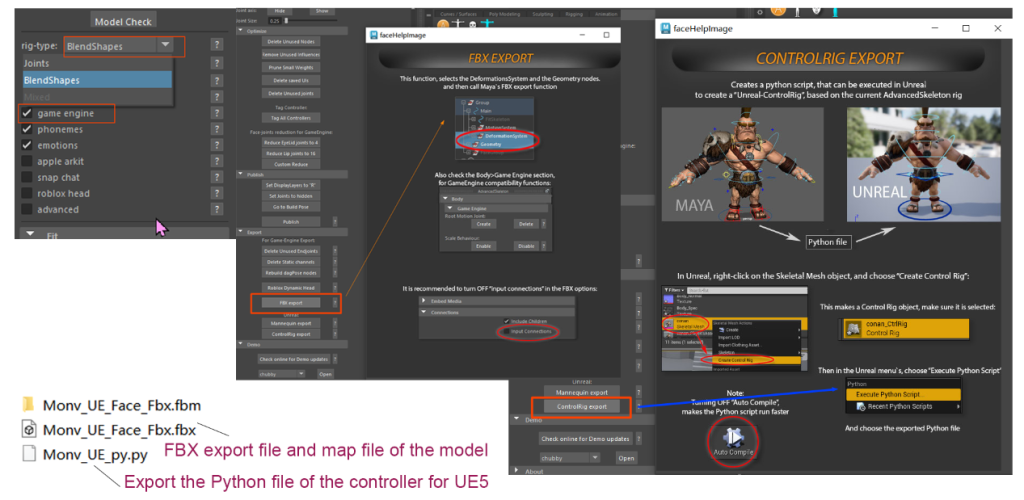Image resolution: width=1024 pixels, height=500 pixels.
Task: Open help beside roblox head checkbox
Action: pos(217,193)
